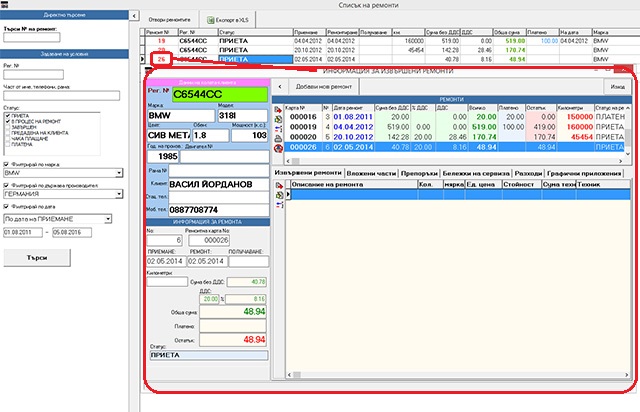Viewport: 640px width, 412px height.
Task: Open the По дата на ПРИЕМАНЕ dropdown
Action: click(108, 219)
